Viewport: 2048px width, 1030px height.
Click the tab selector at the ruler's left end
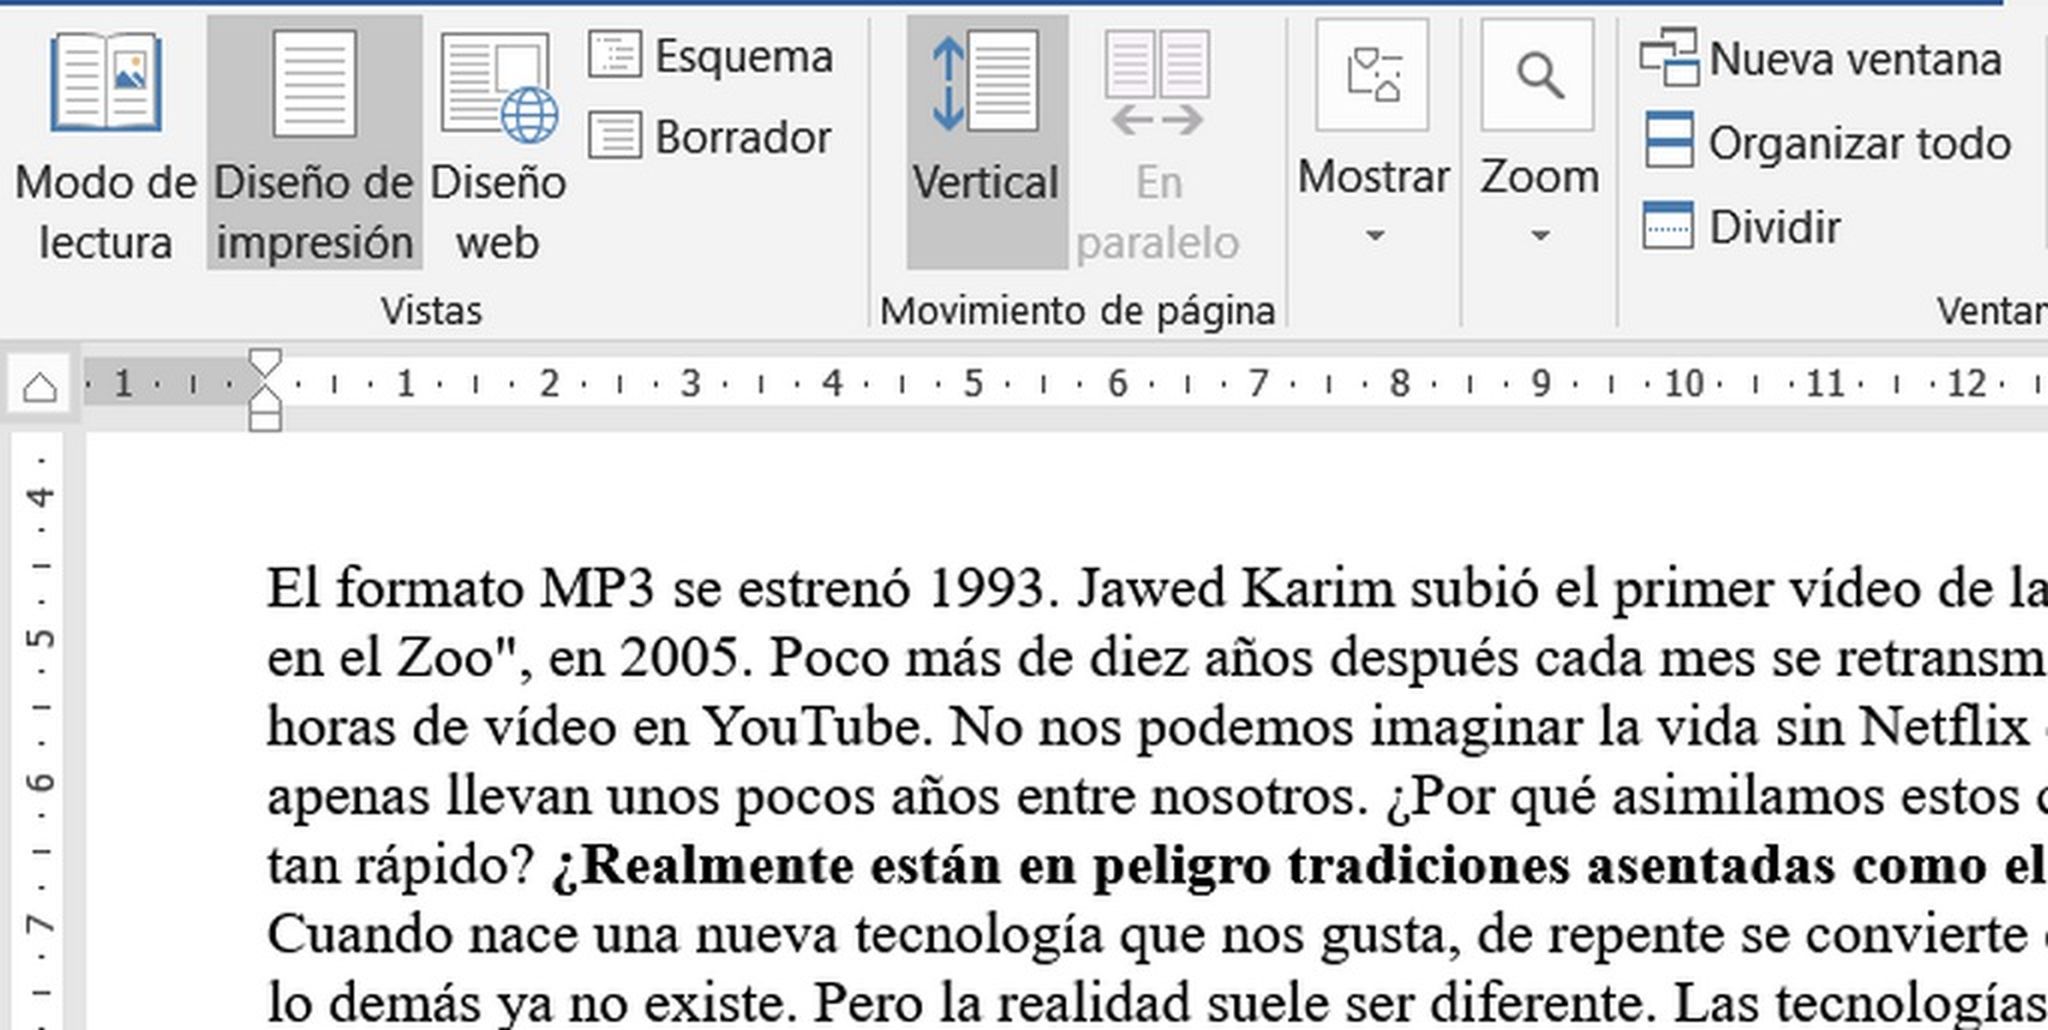(39, 385)
